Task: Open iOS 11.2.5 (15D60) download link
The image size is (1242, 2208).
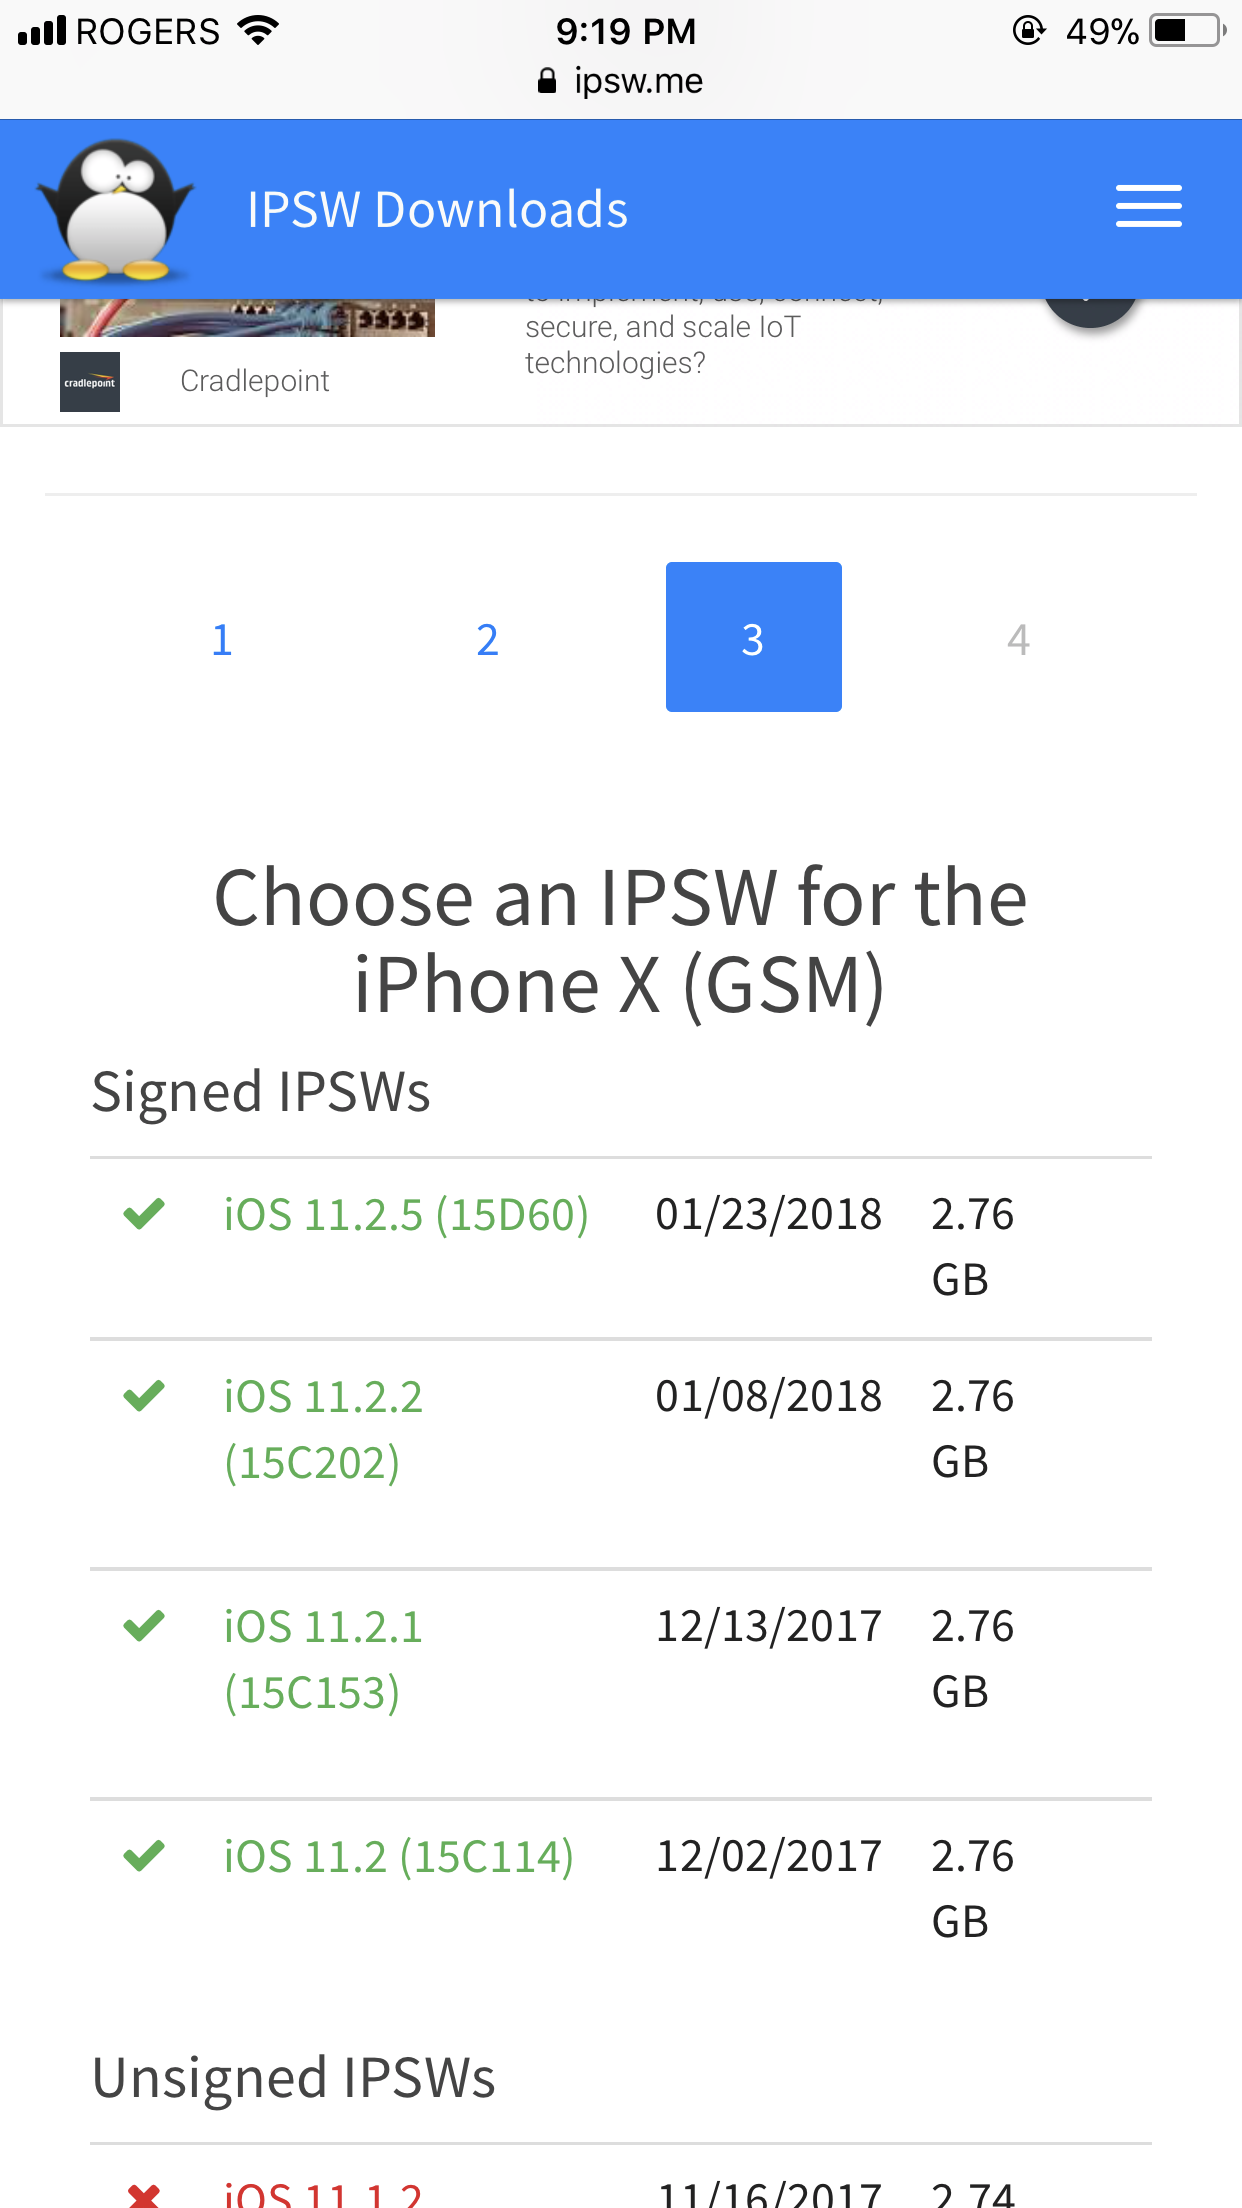Action: pos(406,1214)
